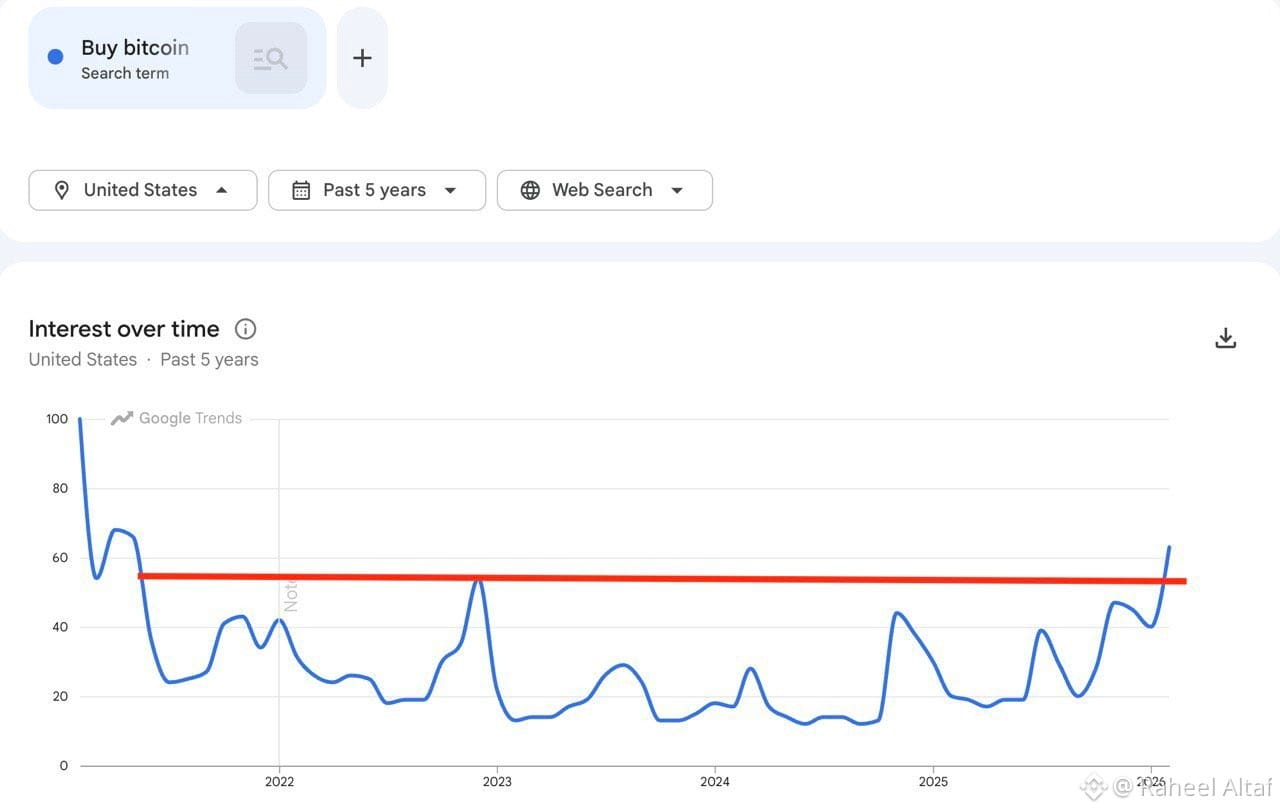The width and height of the screenshot is (1280, 812).
Task: Expand the Past 5 years time range dropdown
Action: coord(377,190)
